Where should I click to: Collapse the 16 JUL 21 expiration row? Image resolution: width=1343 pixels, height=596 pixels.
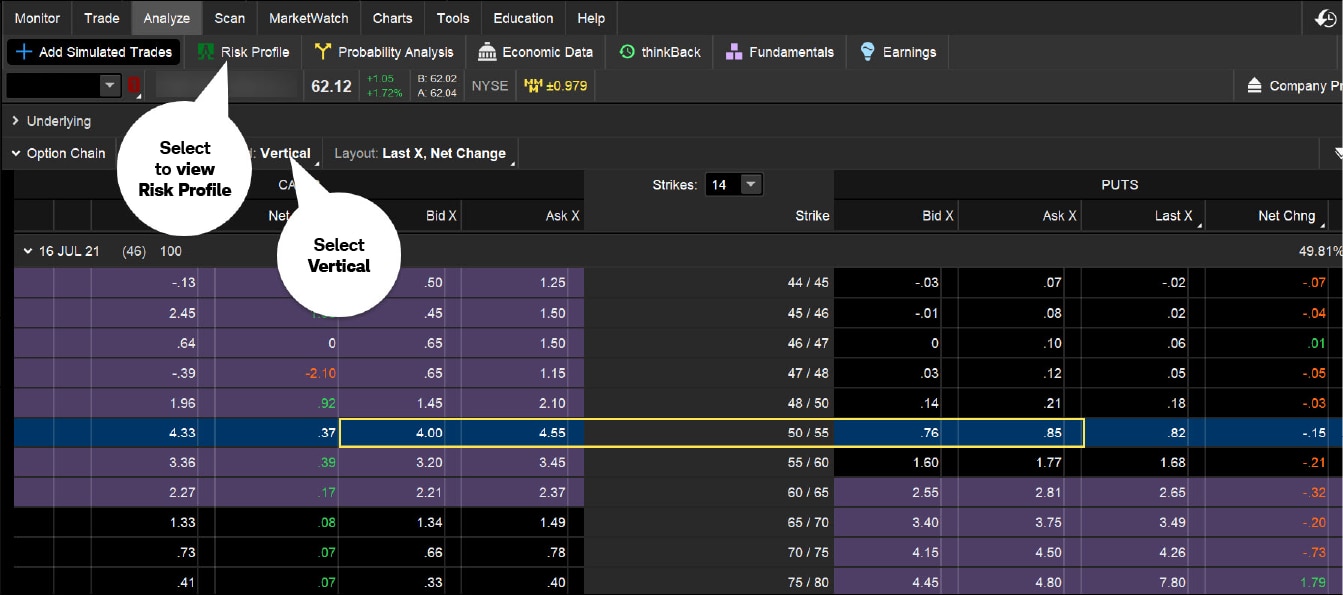point(28,251)
